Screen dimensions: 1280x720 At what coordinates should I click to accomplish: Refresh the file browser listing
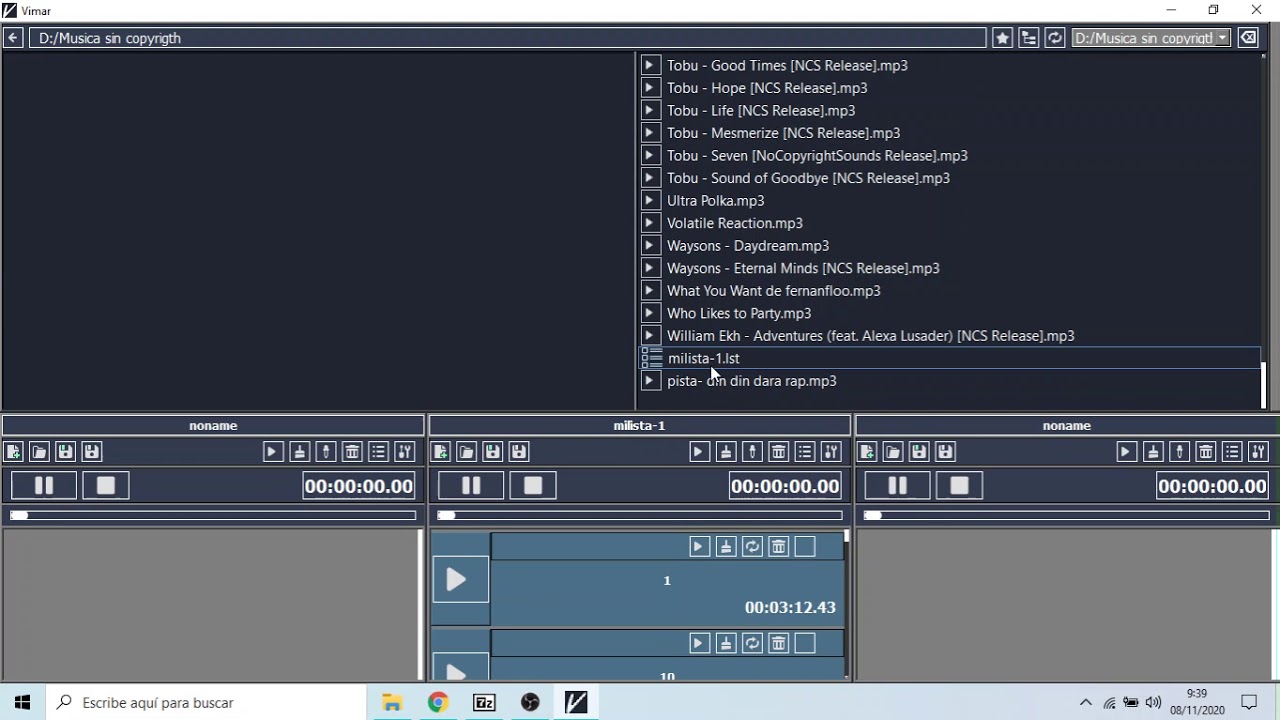pos(1054,38)
